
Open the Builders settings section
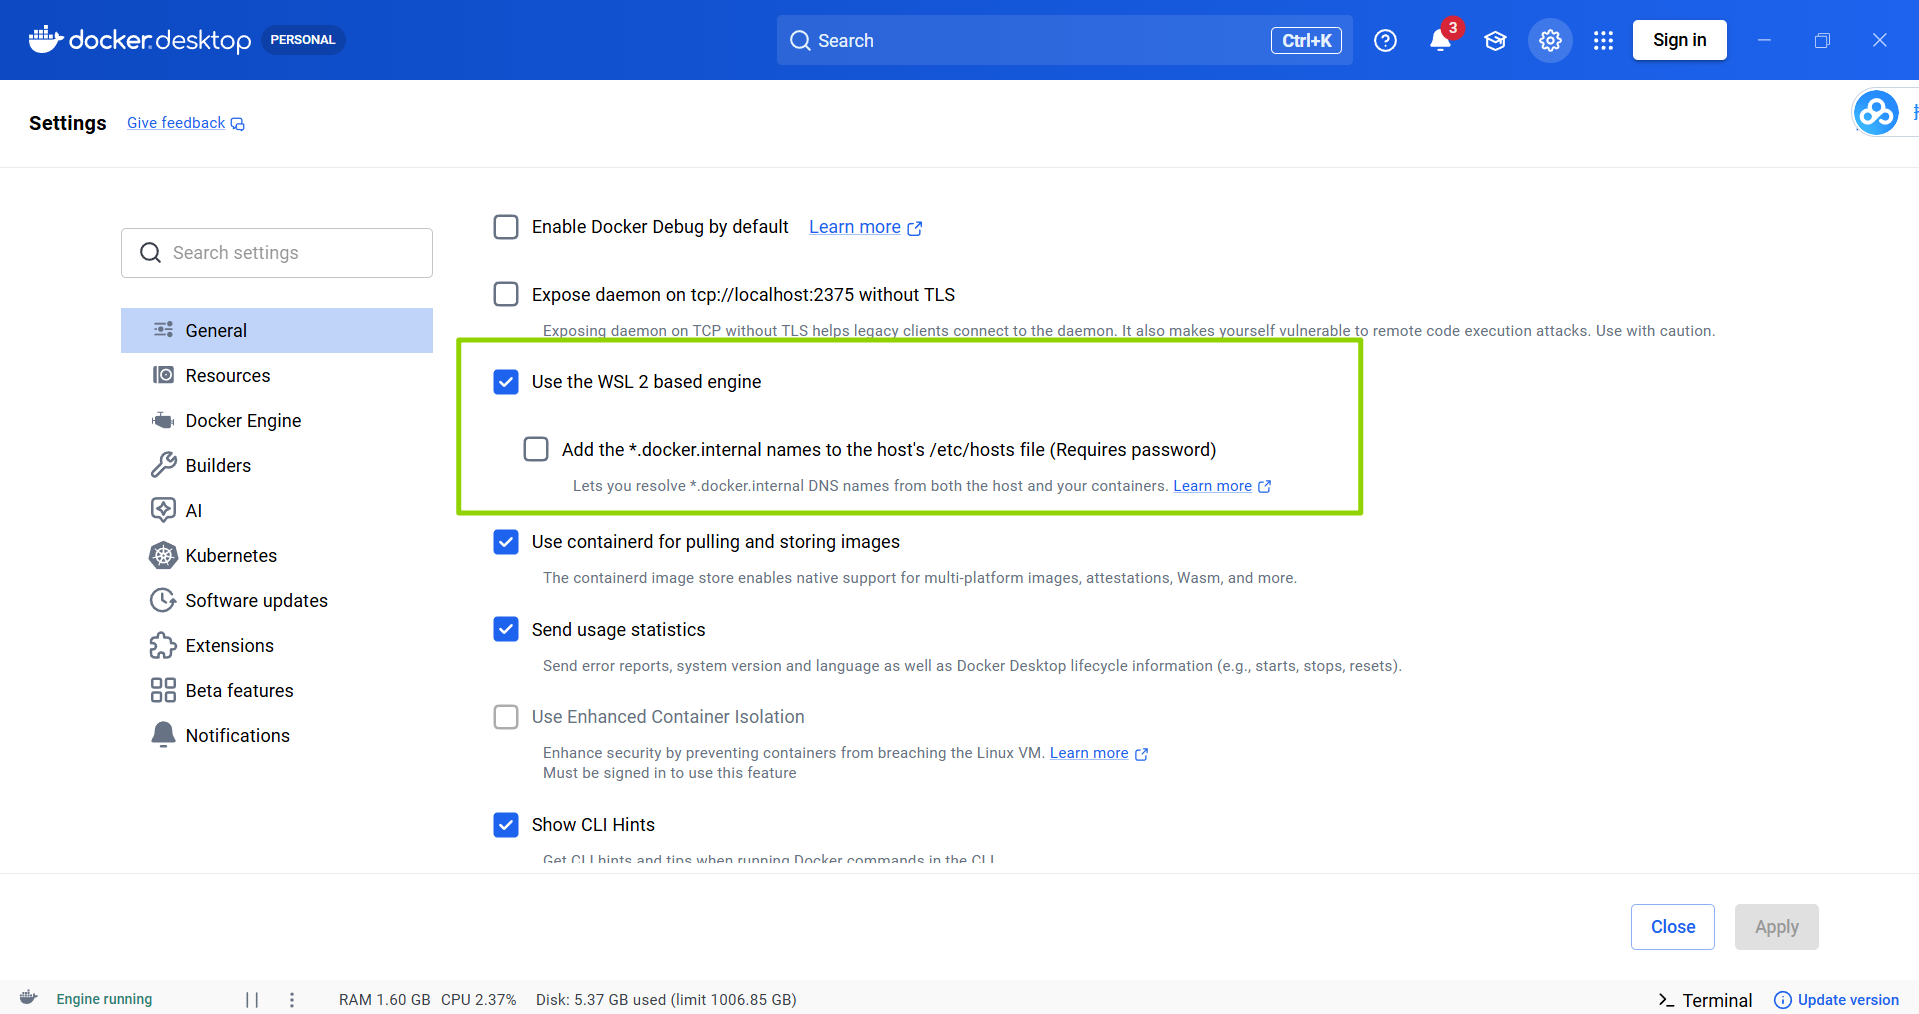point(277,465)
